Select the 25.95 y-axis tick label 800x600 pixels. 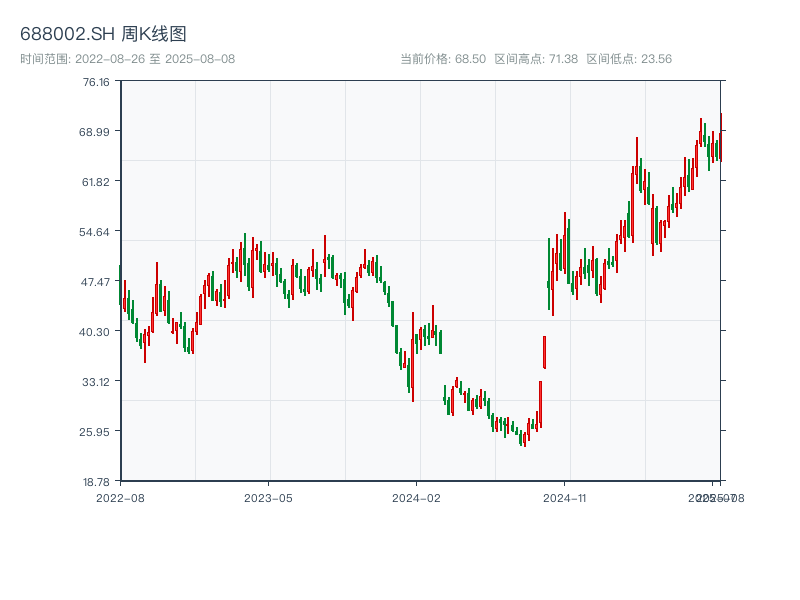click(96, 432)
